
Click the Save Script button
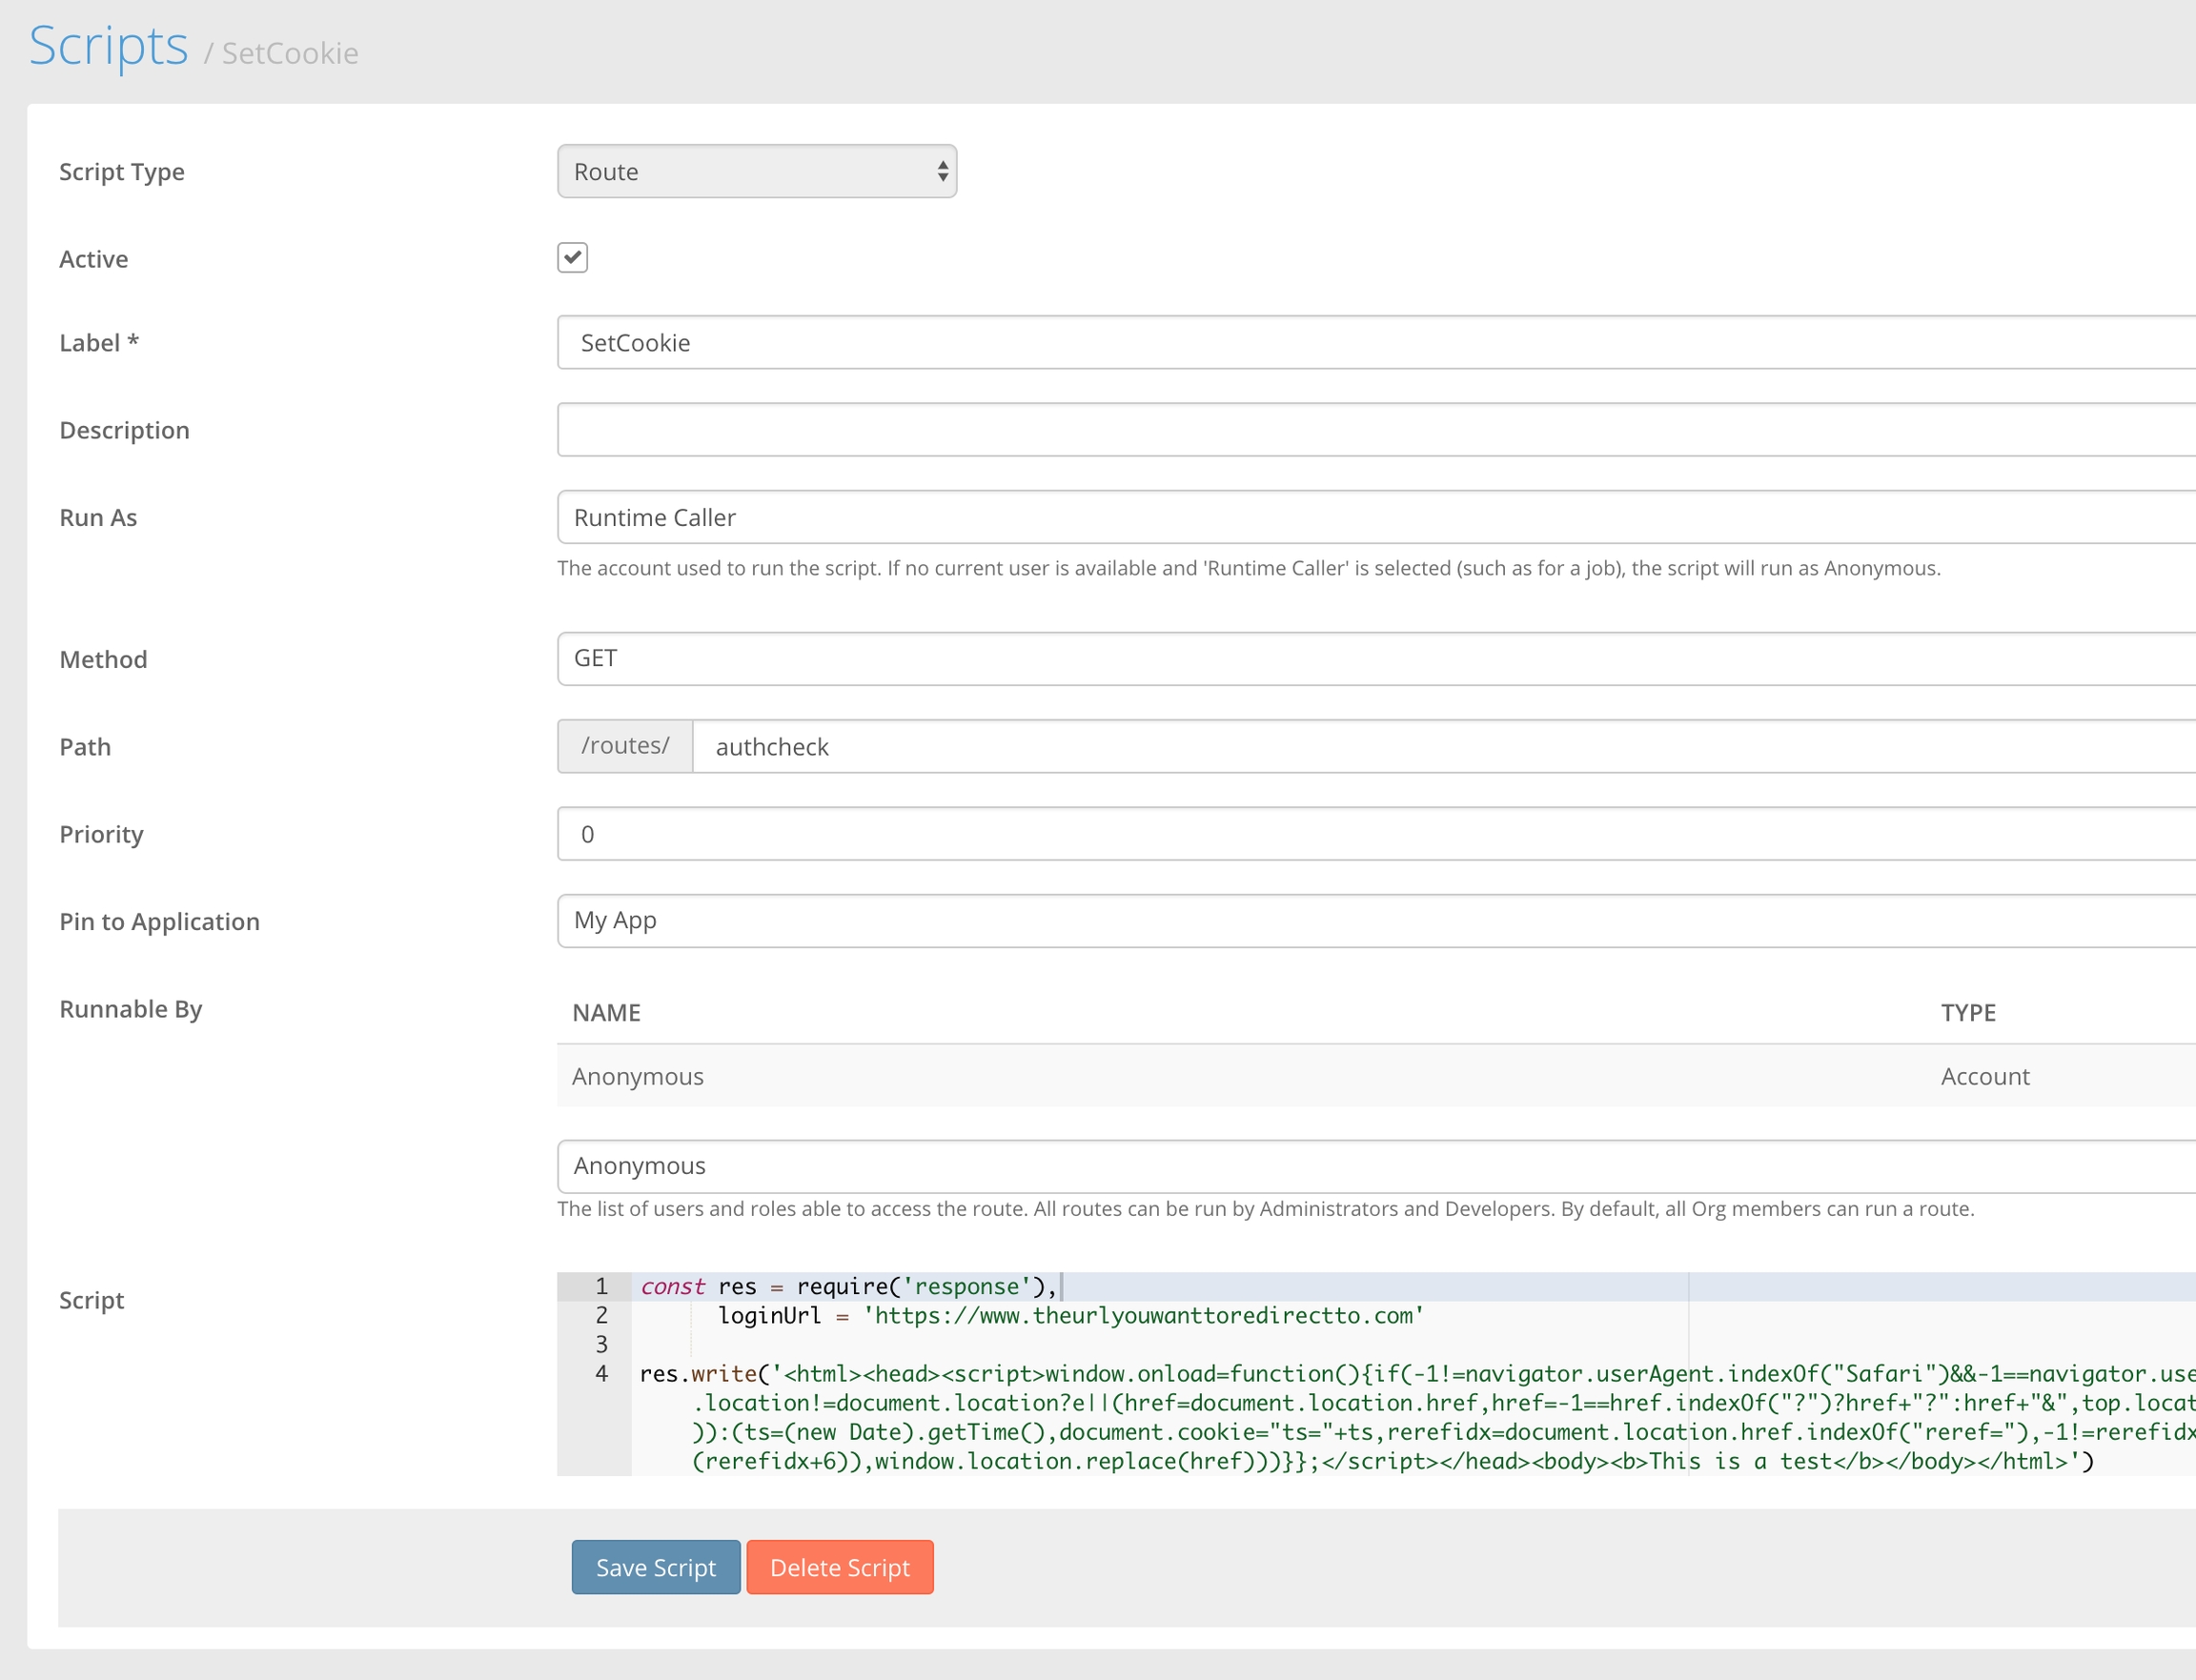click(x=656, y=1567)
